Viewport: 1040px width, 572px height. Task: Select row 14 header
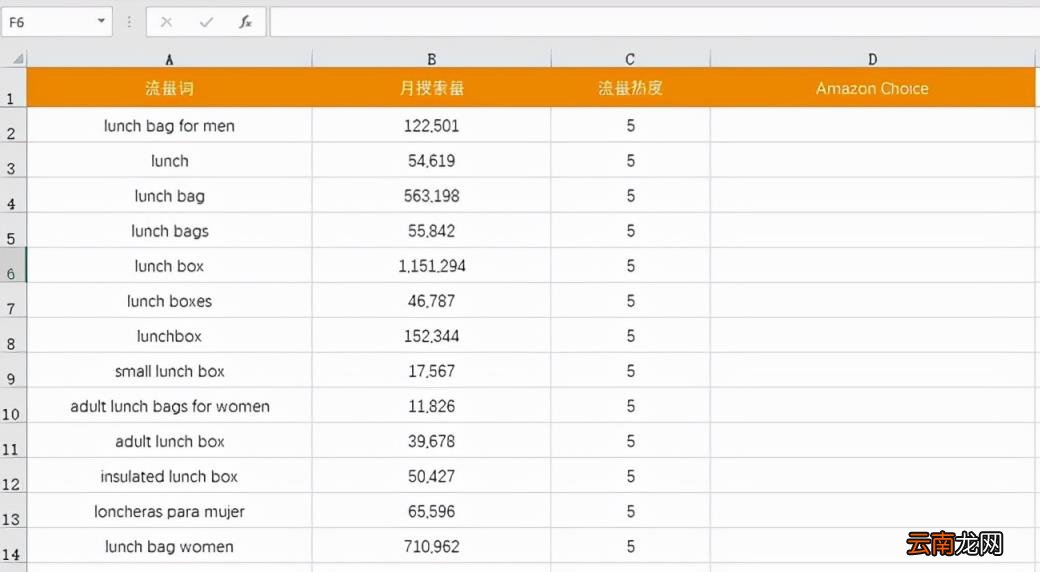pos(13,546)
